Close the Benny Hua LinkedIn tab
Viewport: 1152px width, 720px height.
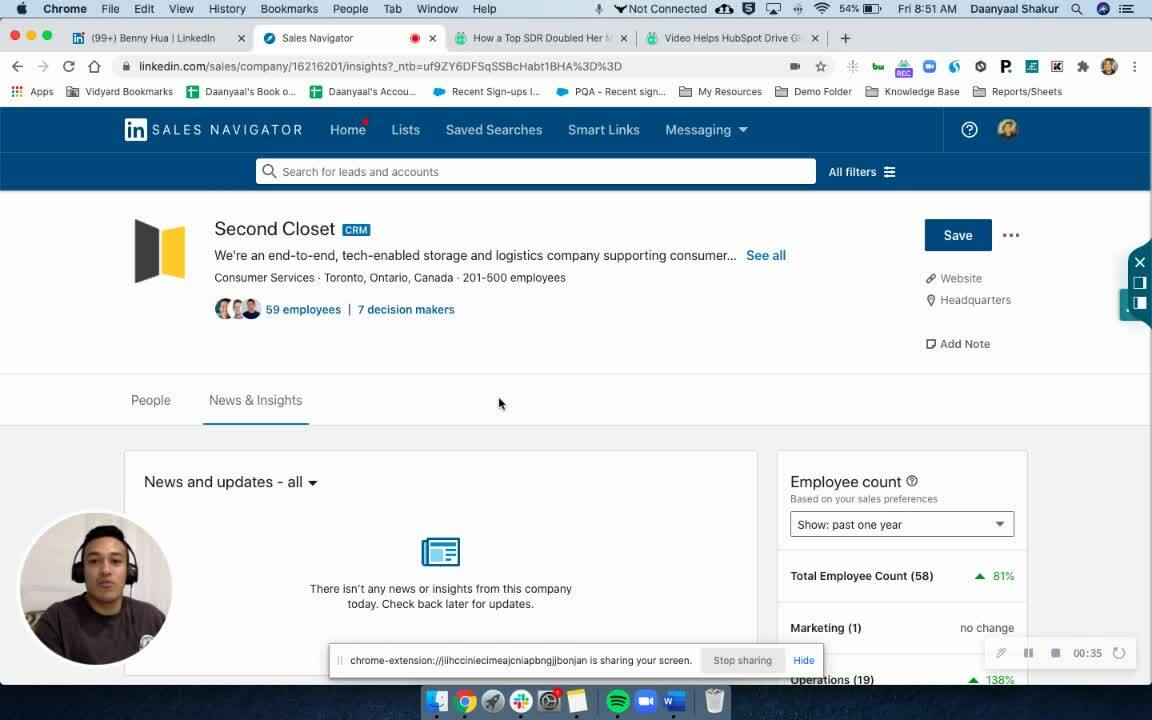[x=241, y=38]
